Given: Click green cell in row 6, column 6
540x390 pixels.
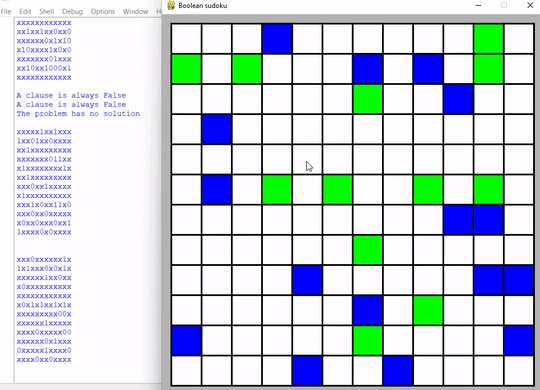Looking at the screenshot, I should [x=338, y=189].
